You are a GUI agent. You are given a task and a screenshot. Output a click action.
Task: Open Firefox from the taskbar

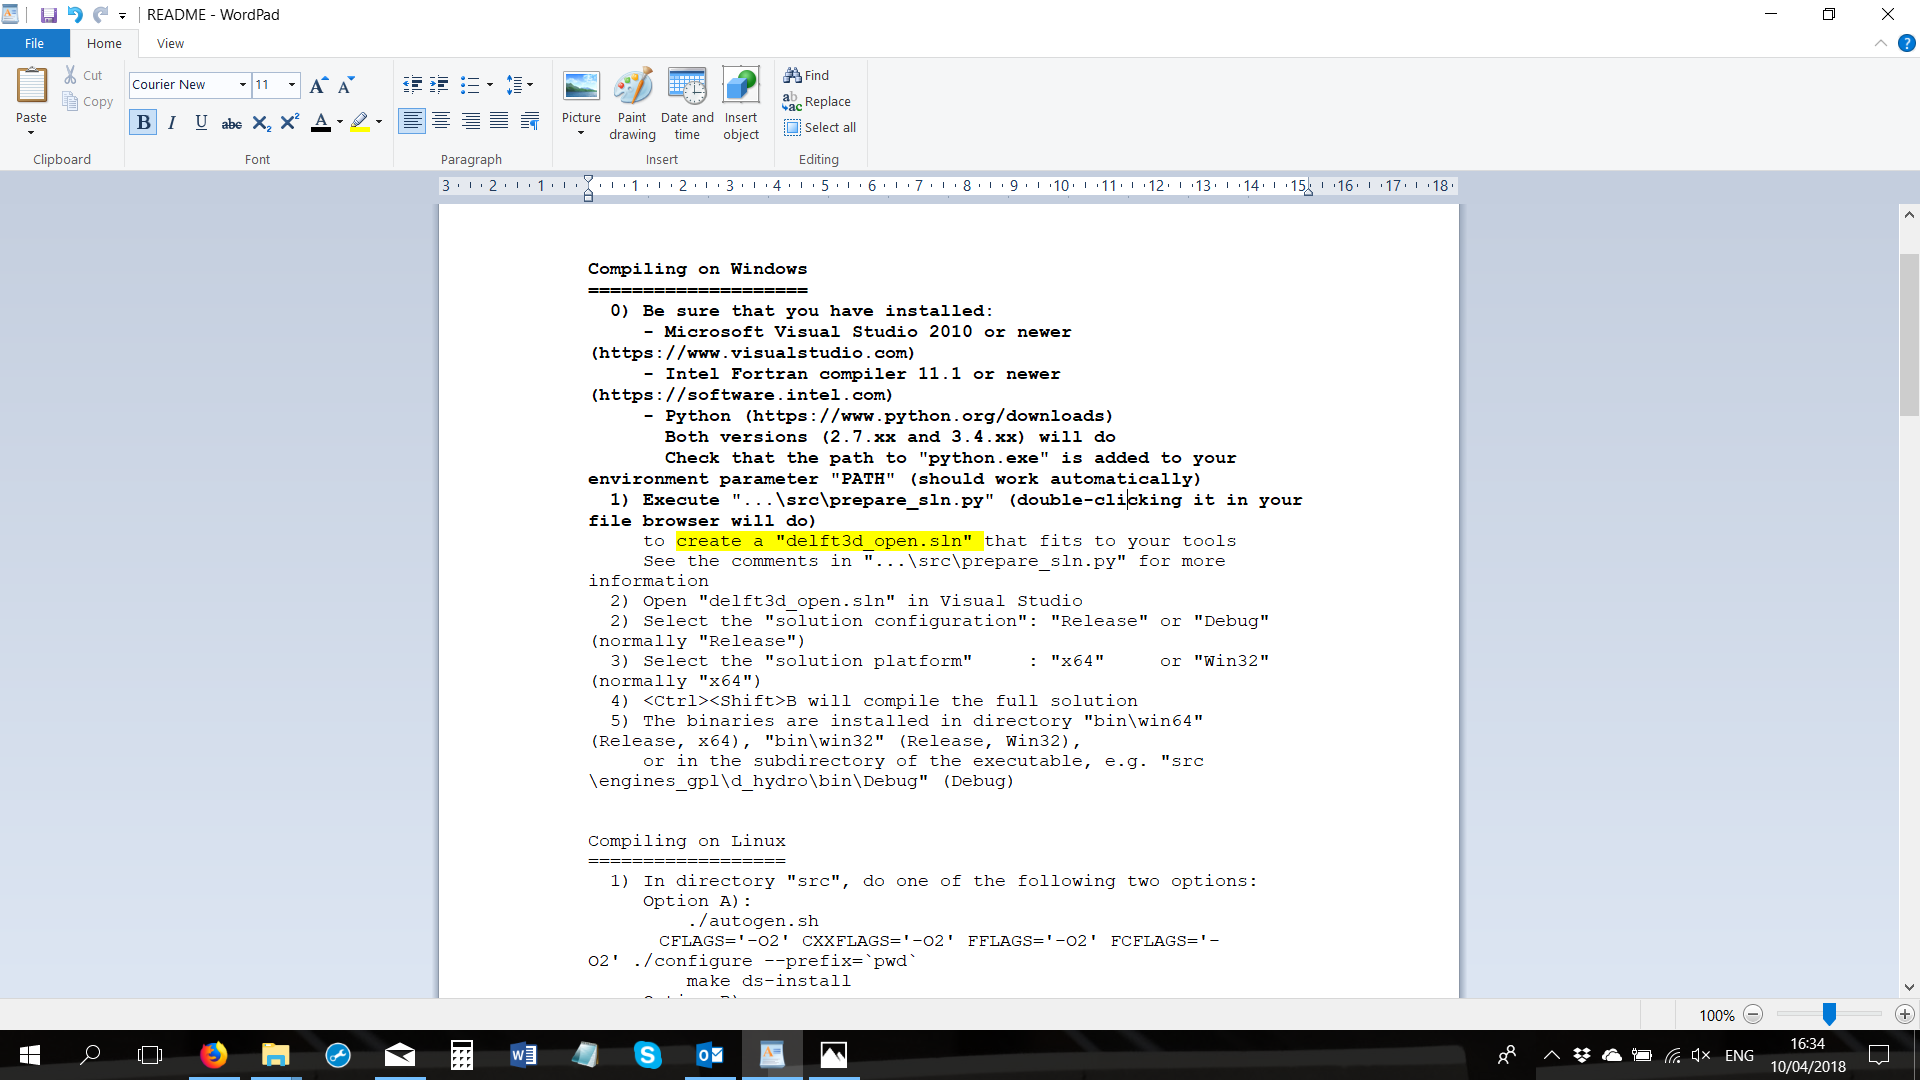213,1054
